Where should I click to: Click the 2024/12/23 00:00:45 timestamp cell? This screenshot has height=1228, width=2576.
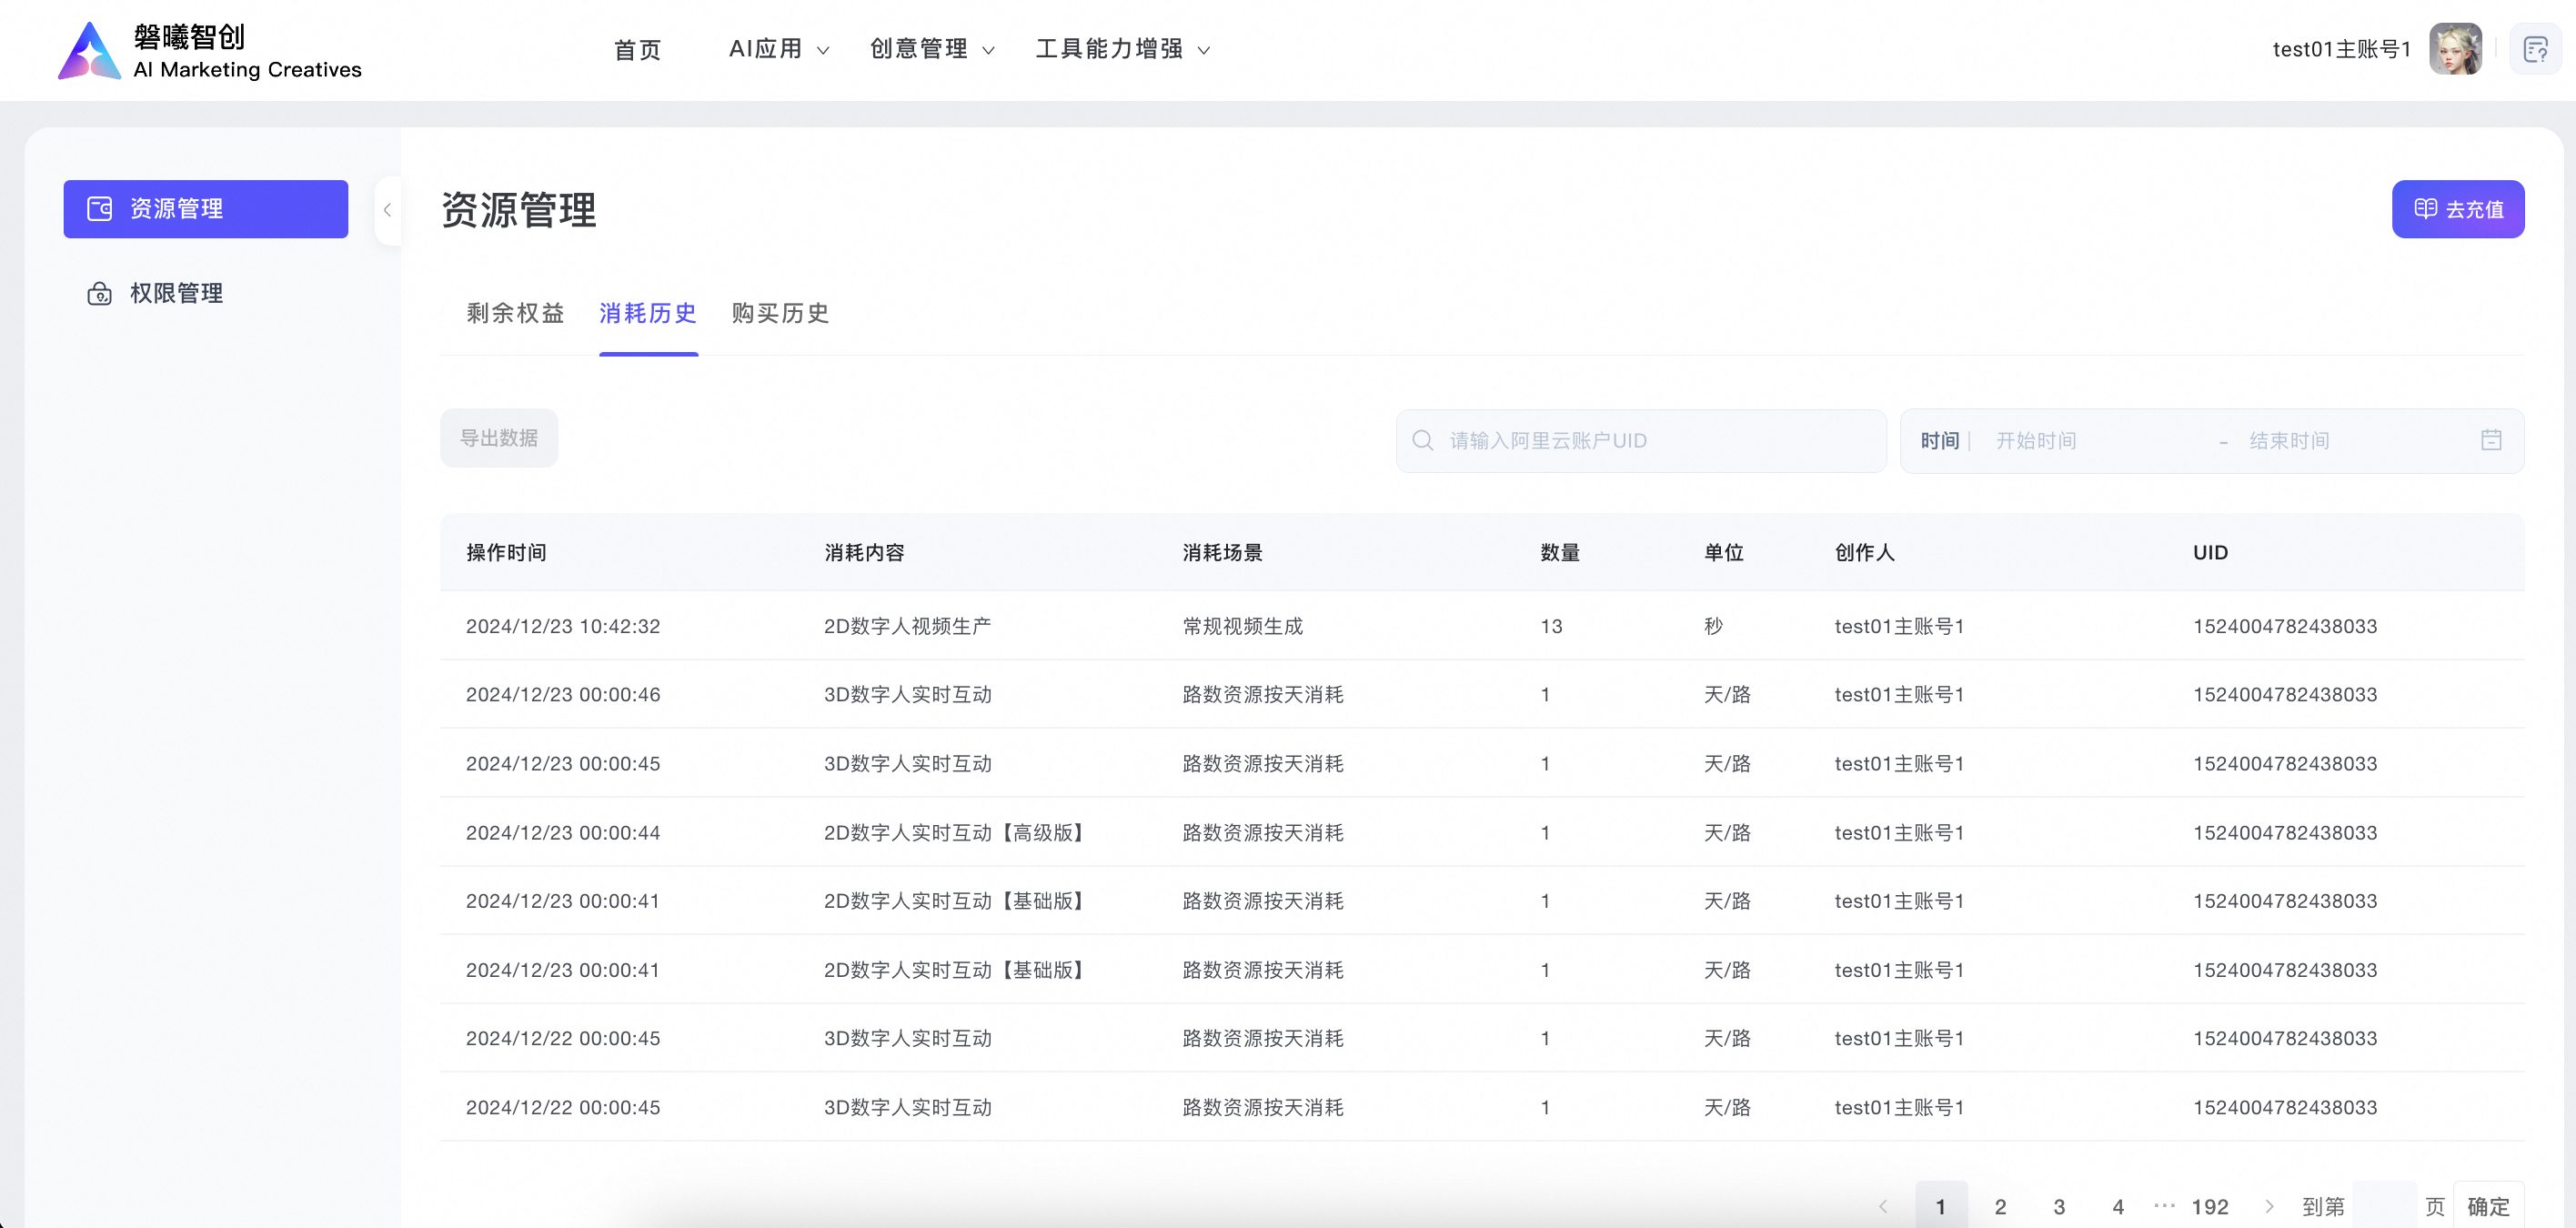point(563,763)
